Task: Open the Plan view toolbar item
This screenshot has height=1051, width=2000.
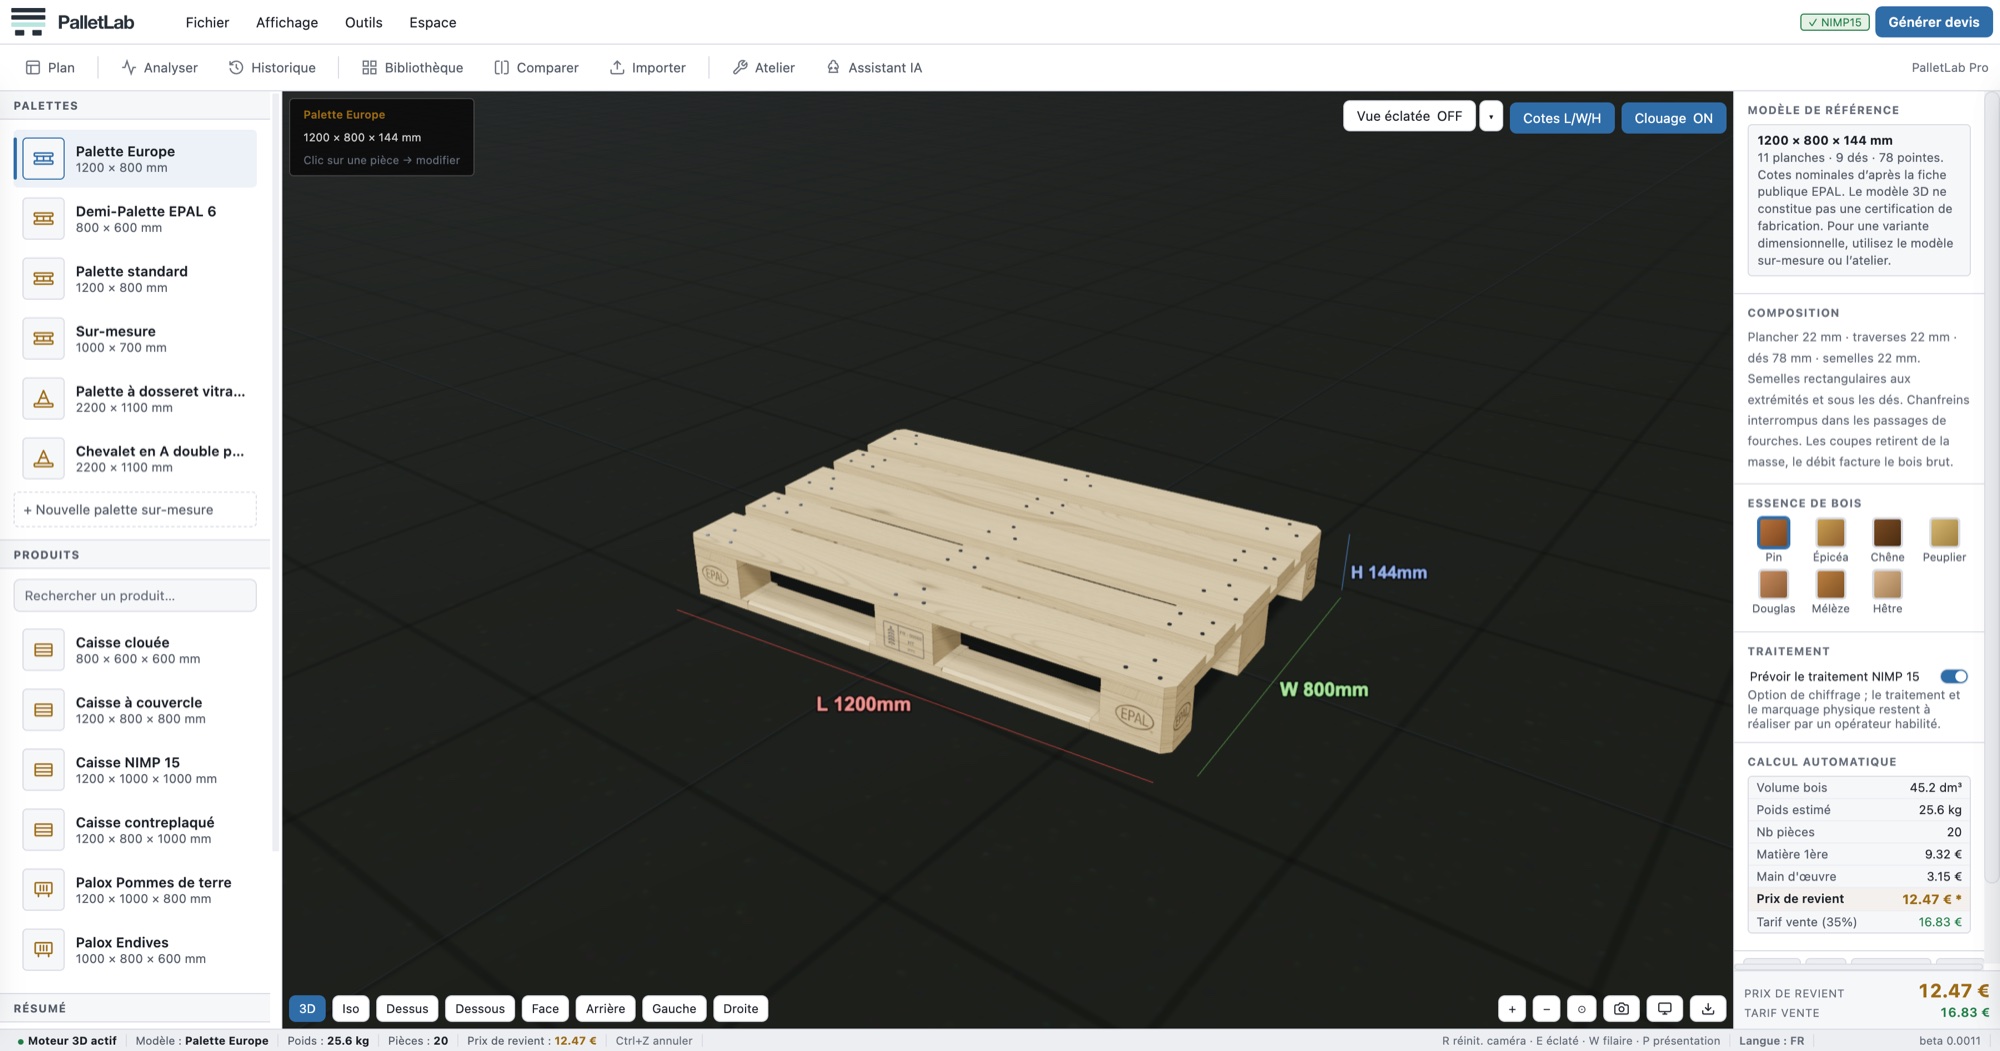Action: coord(50,67)
